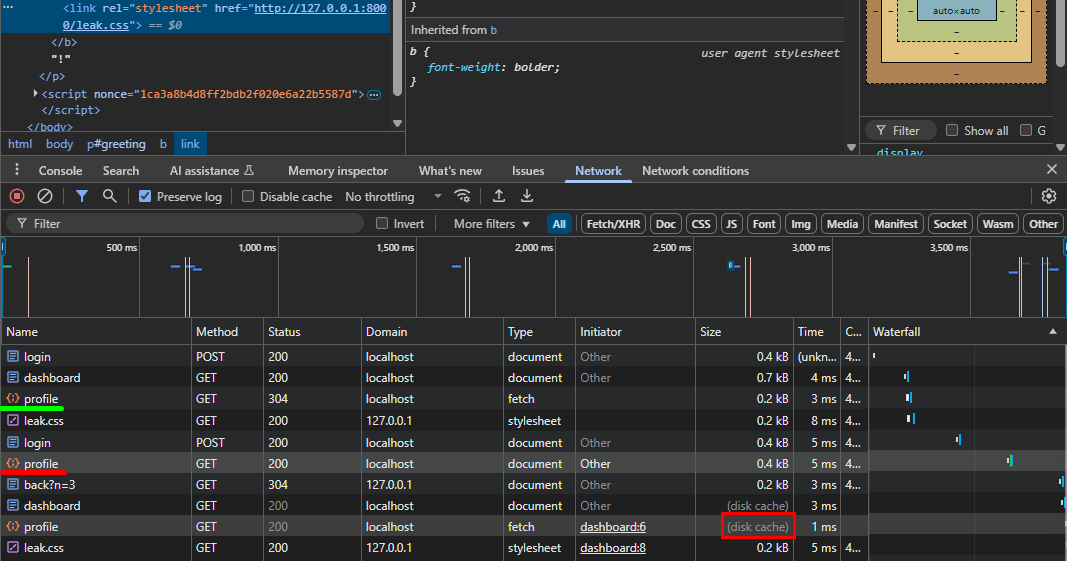1067x561 pixels.
Task: Open the No throttling dropdown
Action: [393, 197]
